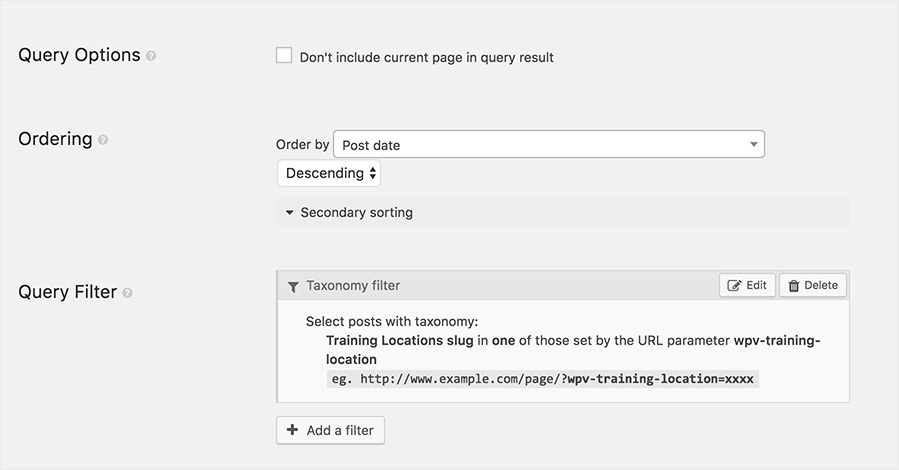Change the Descending sort direction selector

(329, 173)
